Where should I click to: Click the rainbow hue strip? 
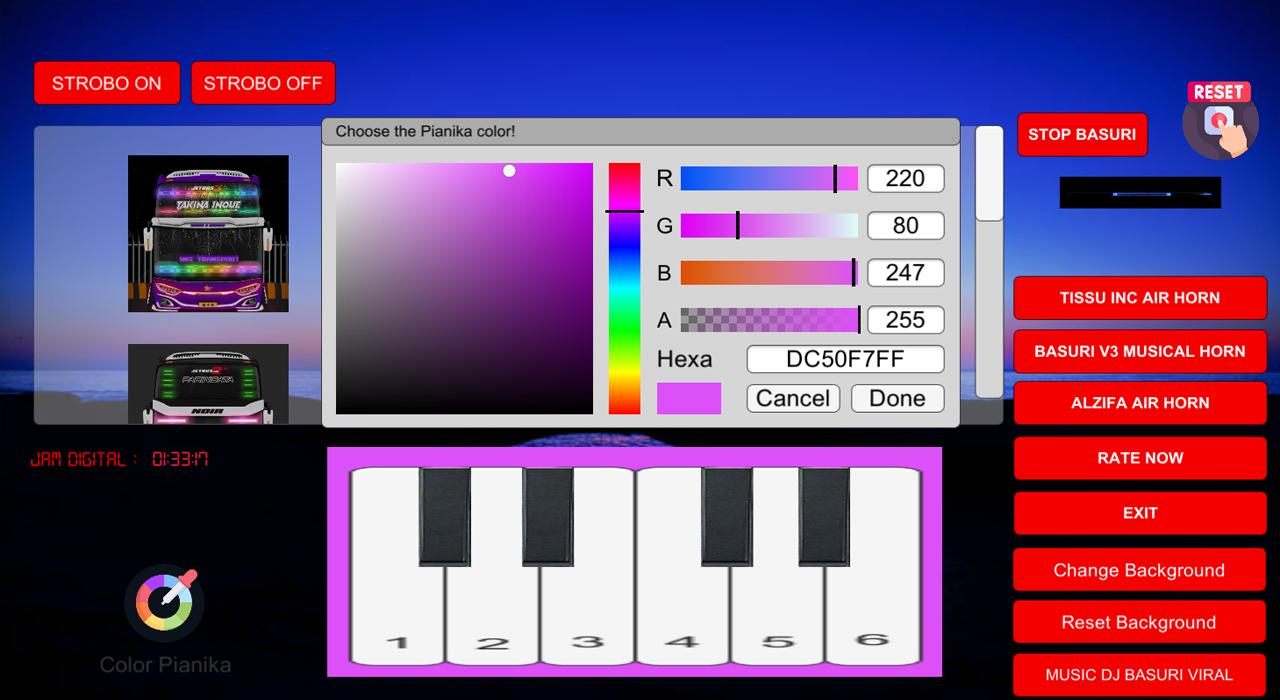click(624, 288)
